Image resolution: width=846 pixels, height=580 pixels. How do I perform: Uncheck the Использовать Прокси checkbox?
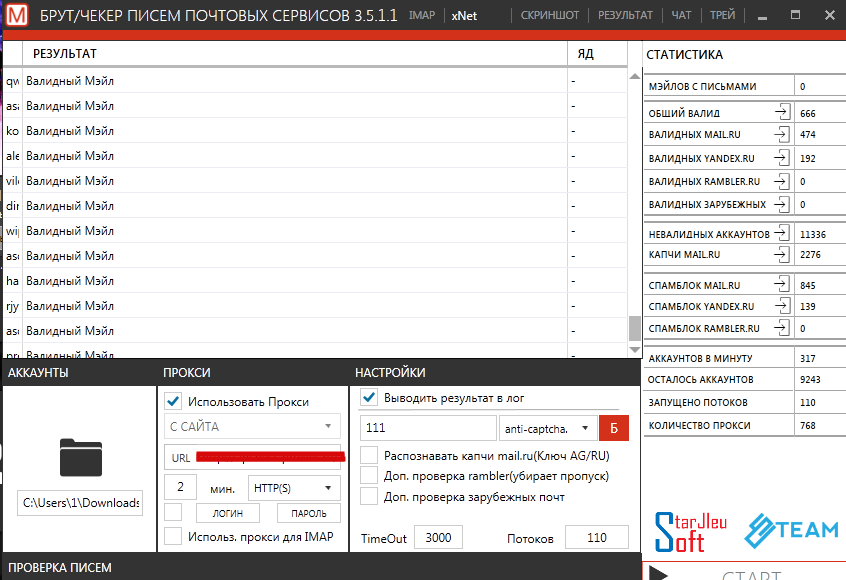(173, 401)
